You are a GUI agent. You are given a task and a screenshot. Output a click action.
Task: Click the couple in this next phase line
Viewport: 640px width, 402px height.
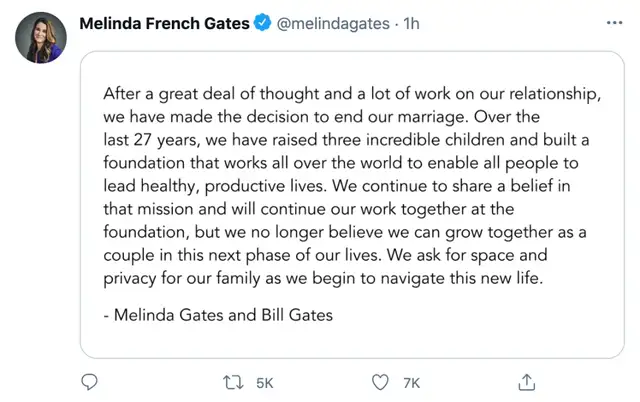click(325, 255)
